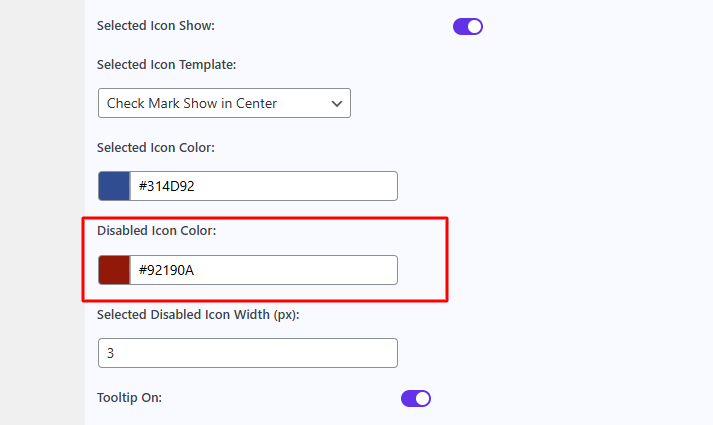
Task: Focus the Selected Disabled Icon Width field
Action: point(248,353)
